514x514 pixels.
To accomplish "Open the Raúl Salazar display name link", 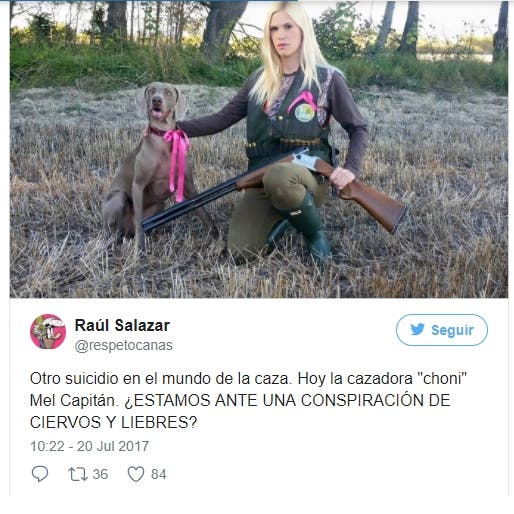I will [122, 325].
